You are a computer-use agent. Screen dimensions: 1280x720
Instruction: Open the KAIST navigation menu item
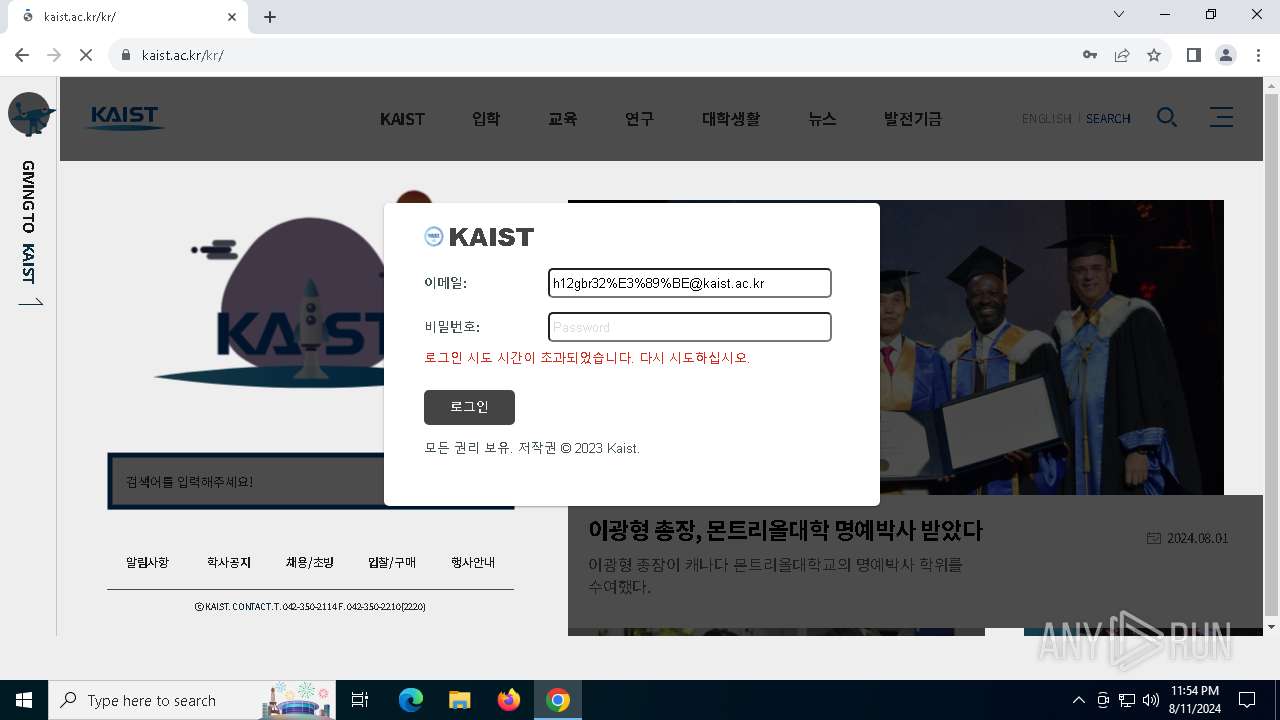click(x=402, y=119)
